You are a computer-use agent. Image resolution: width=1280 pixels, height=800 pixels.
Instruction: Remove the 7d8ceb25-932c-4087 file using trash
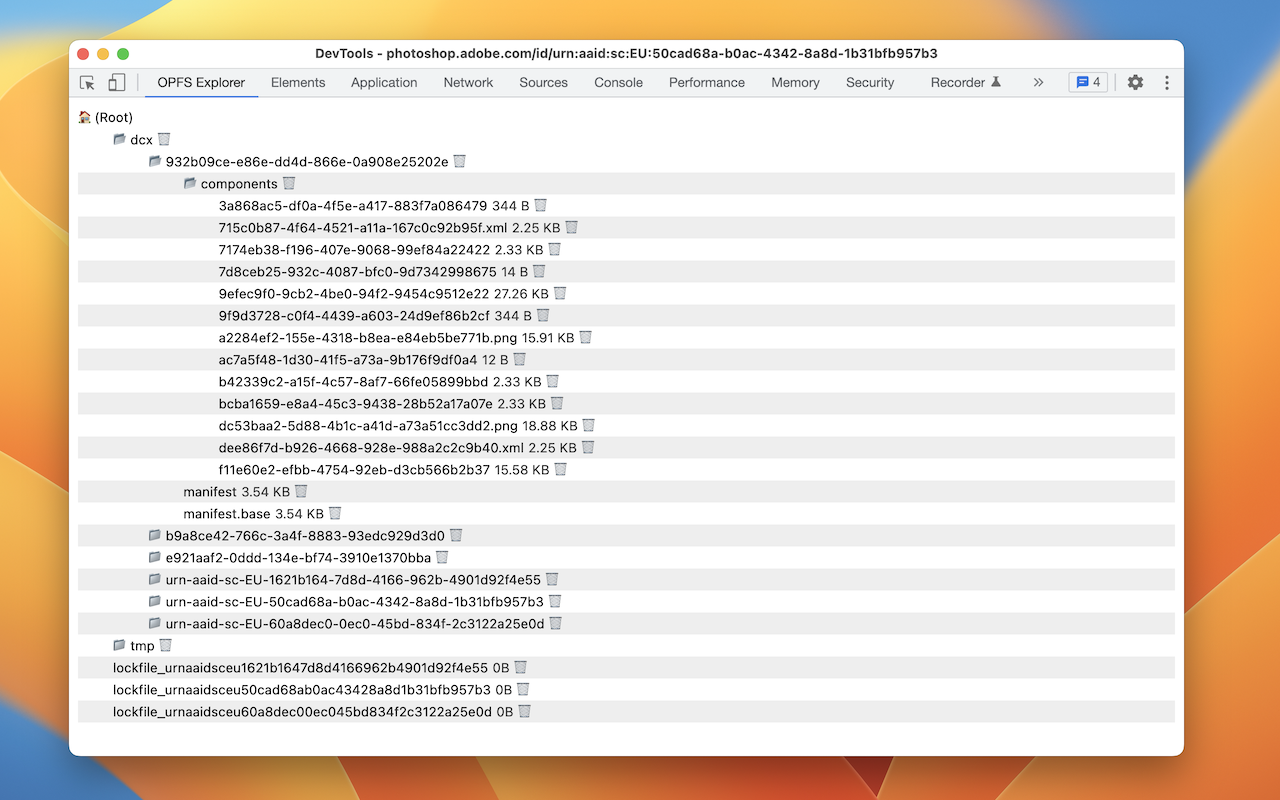tap(539, 271)
